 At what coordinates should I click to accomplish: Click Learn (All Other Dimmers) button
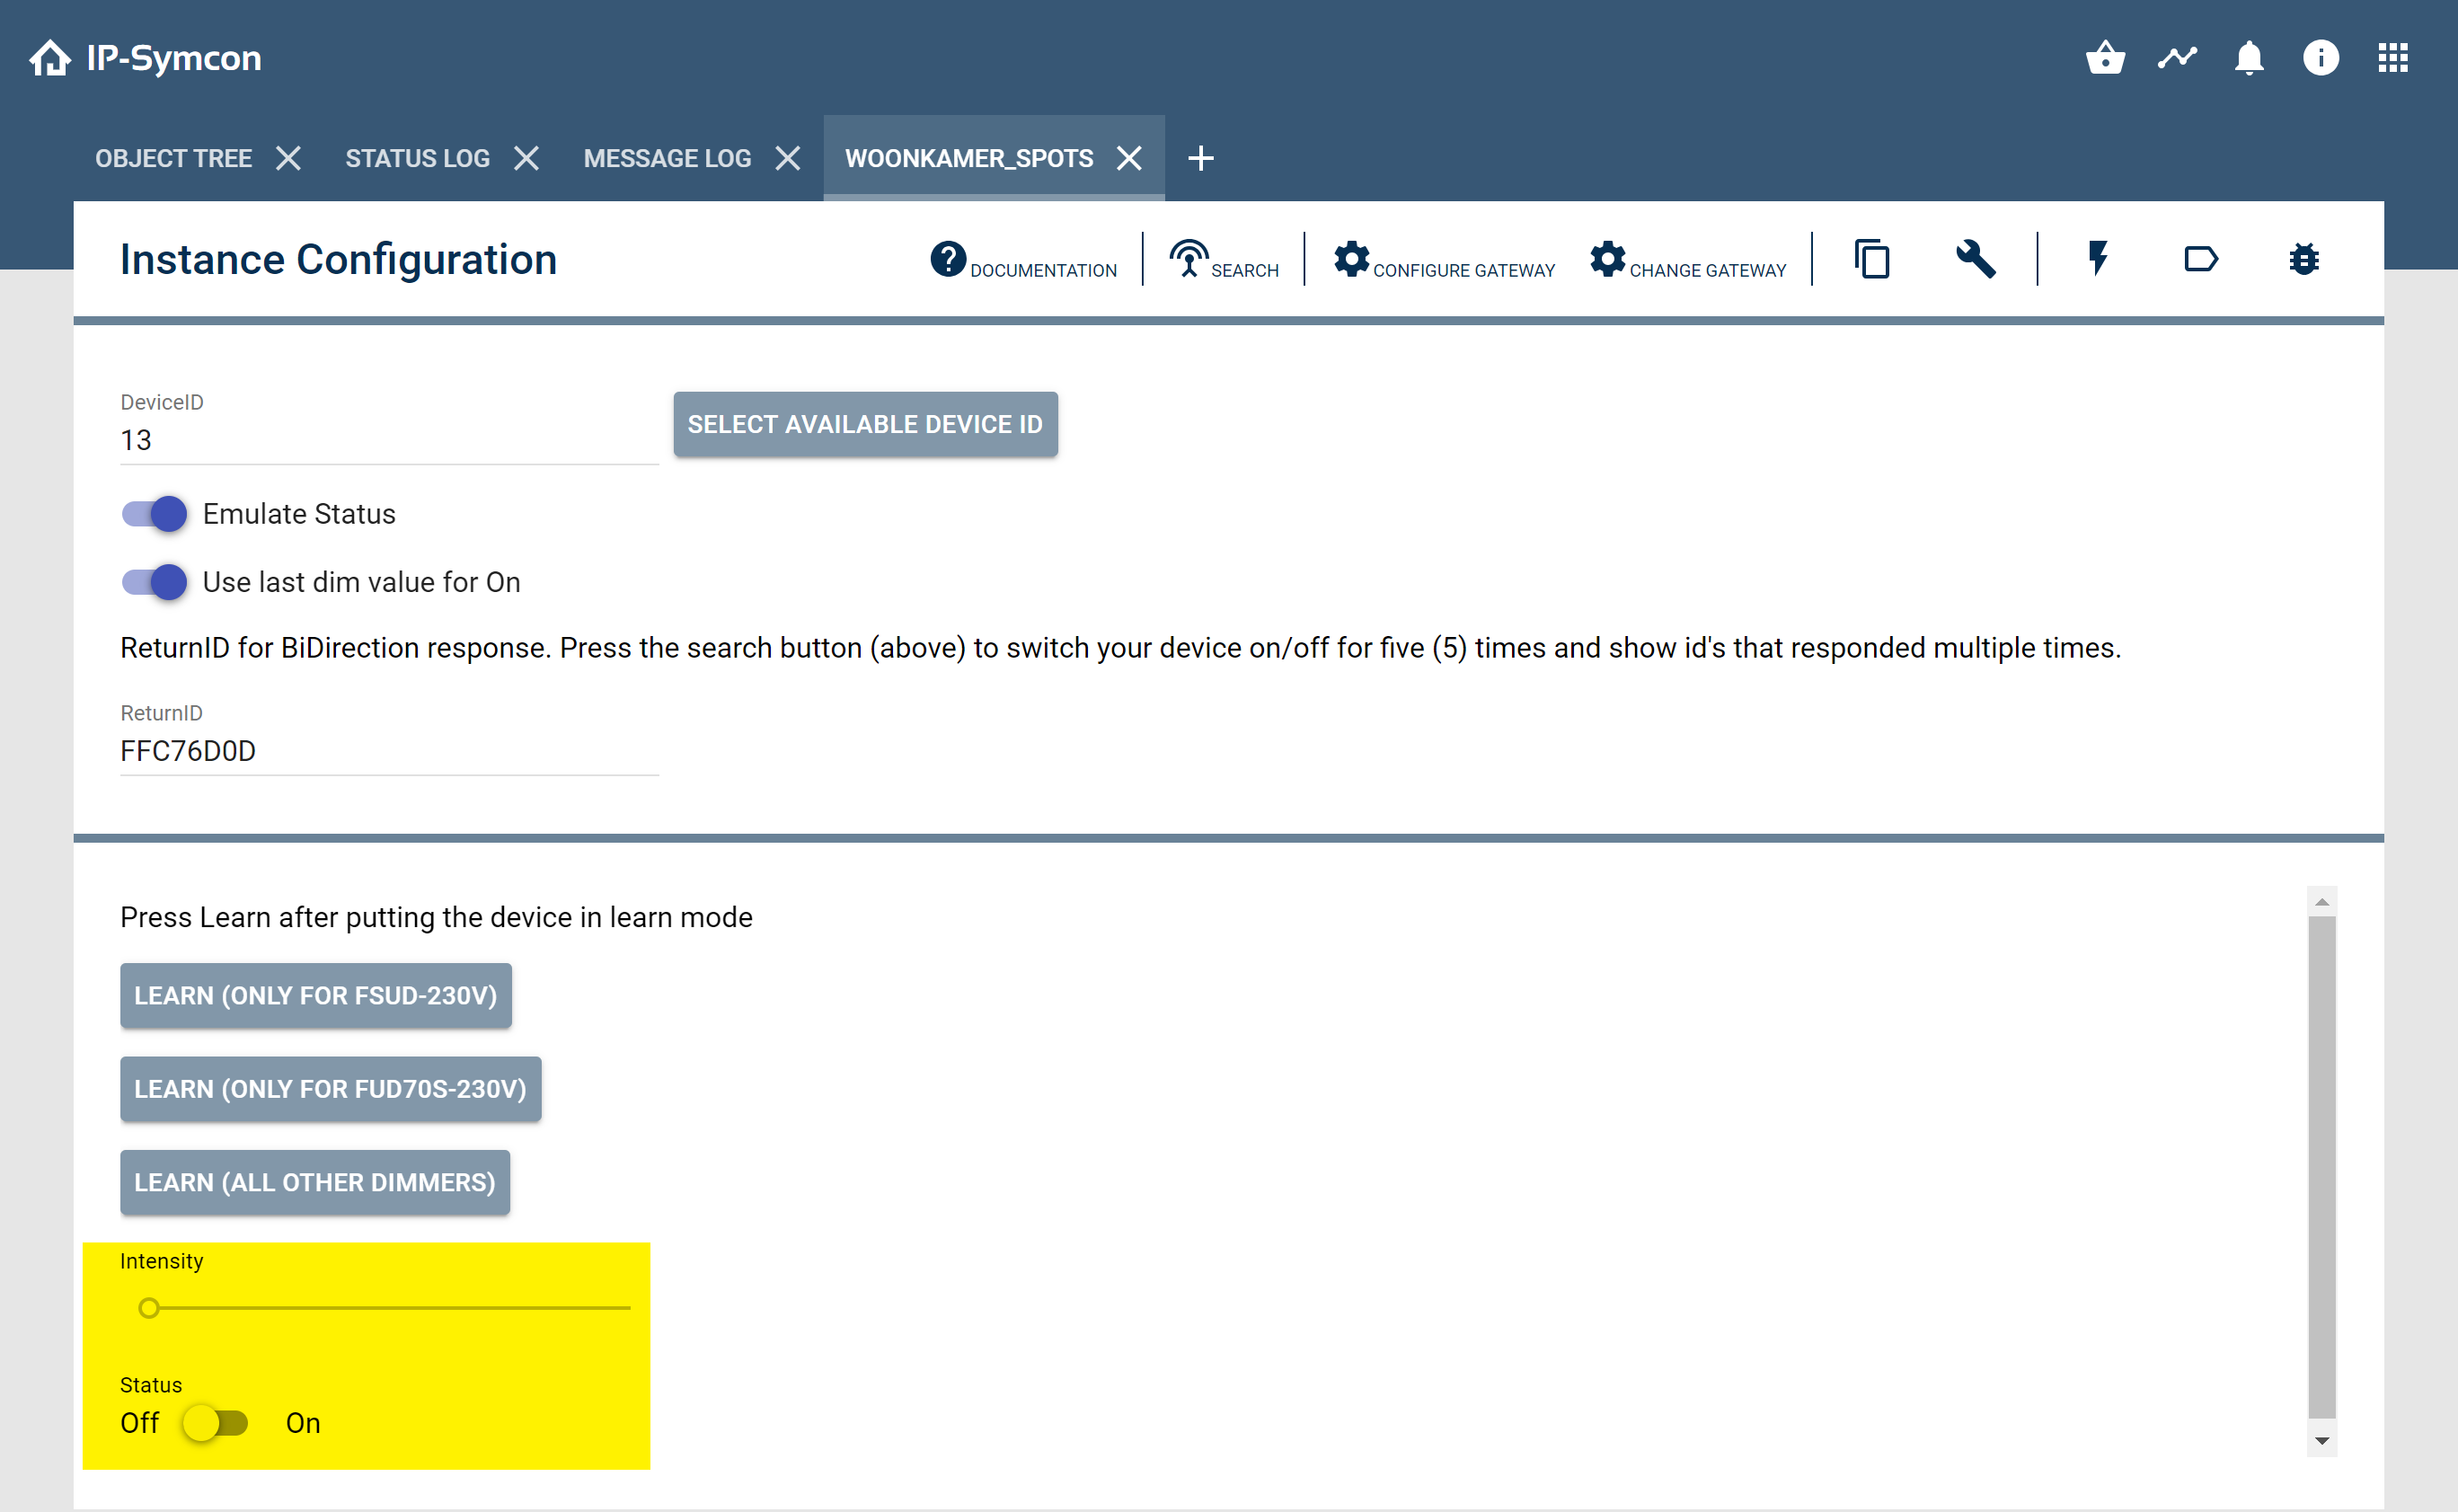click(x=315, y=1182)
